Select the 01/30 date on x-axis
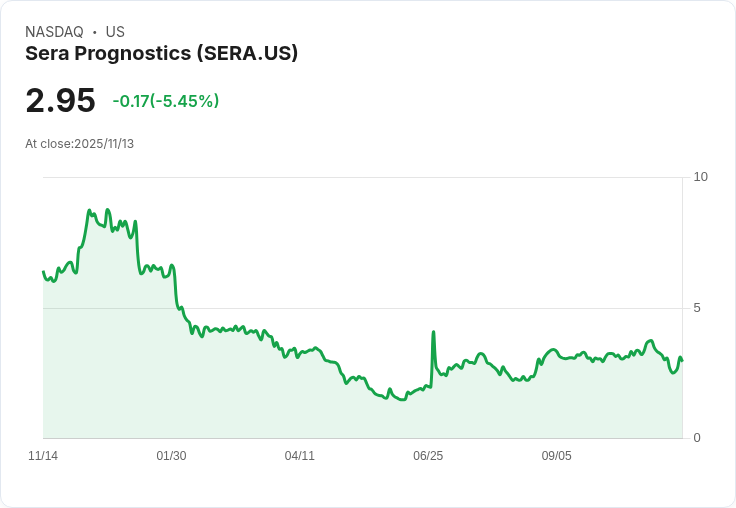The width and height of the screenshot is (736, 508). click(171, 456)
